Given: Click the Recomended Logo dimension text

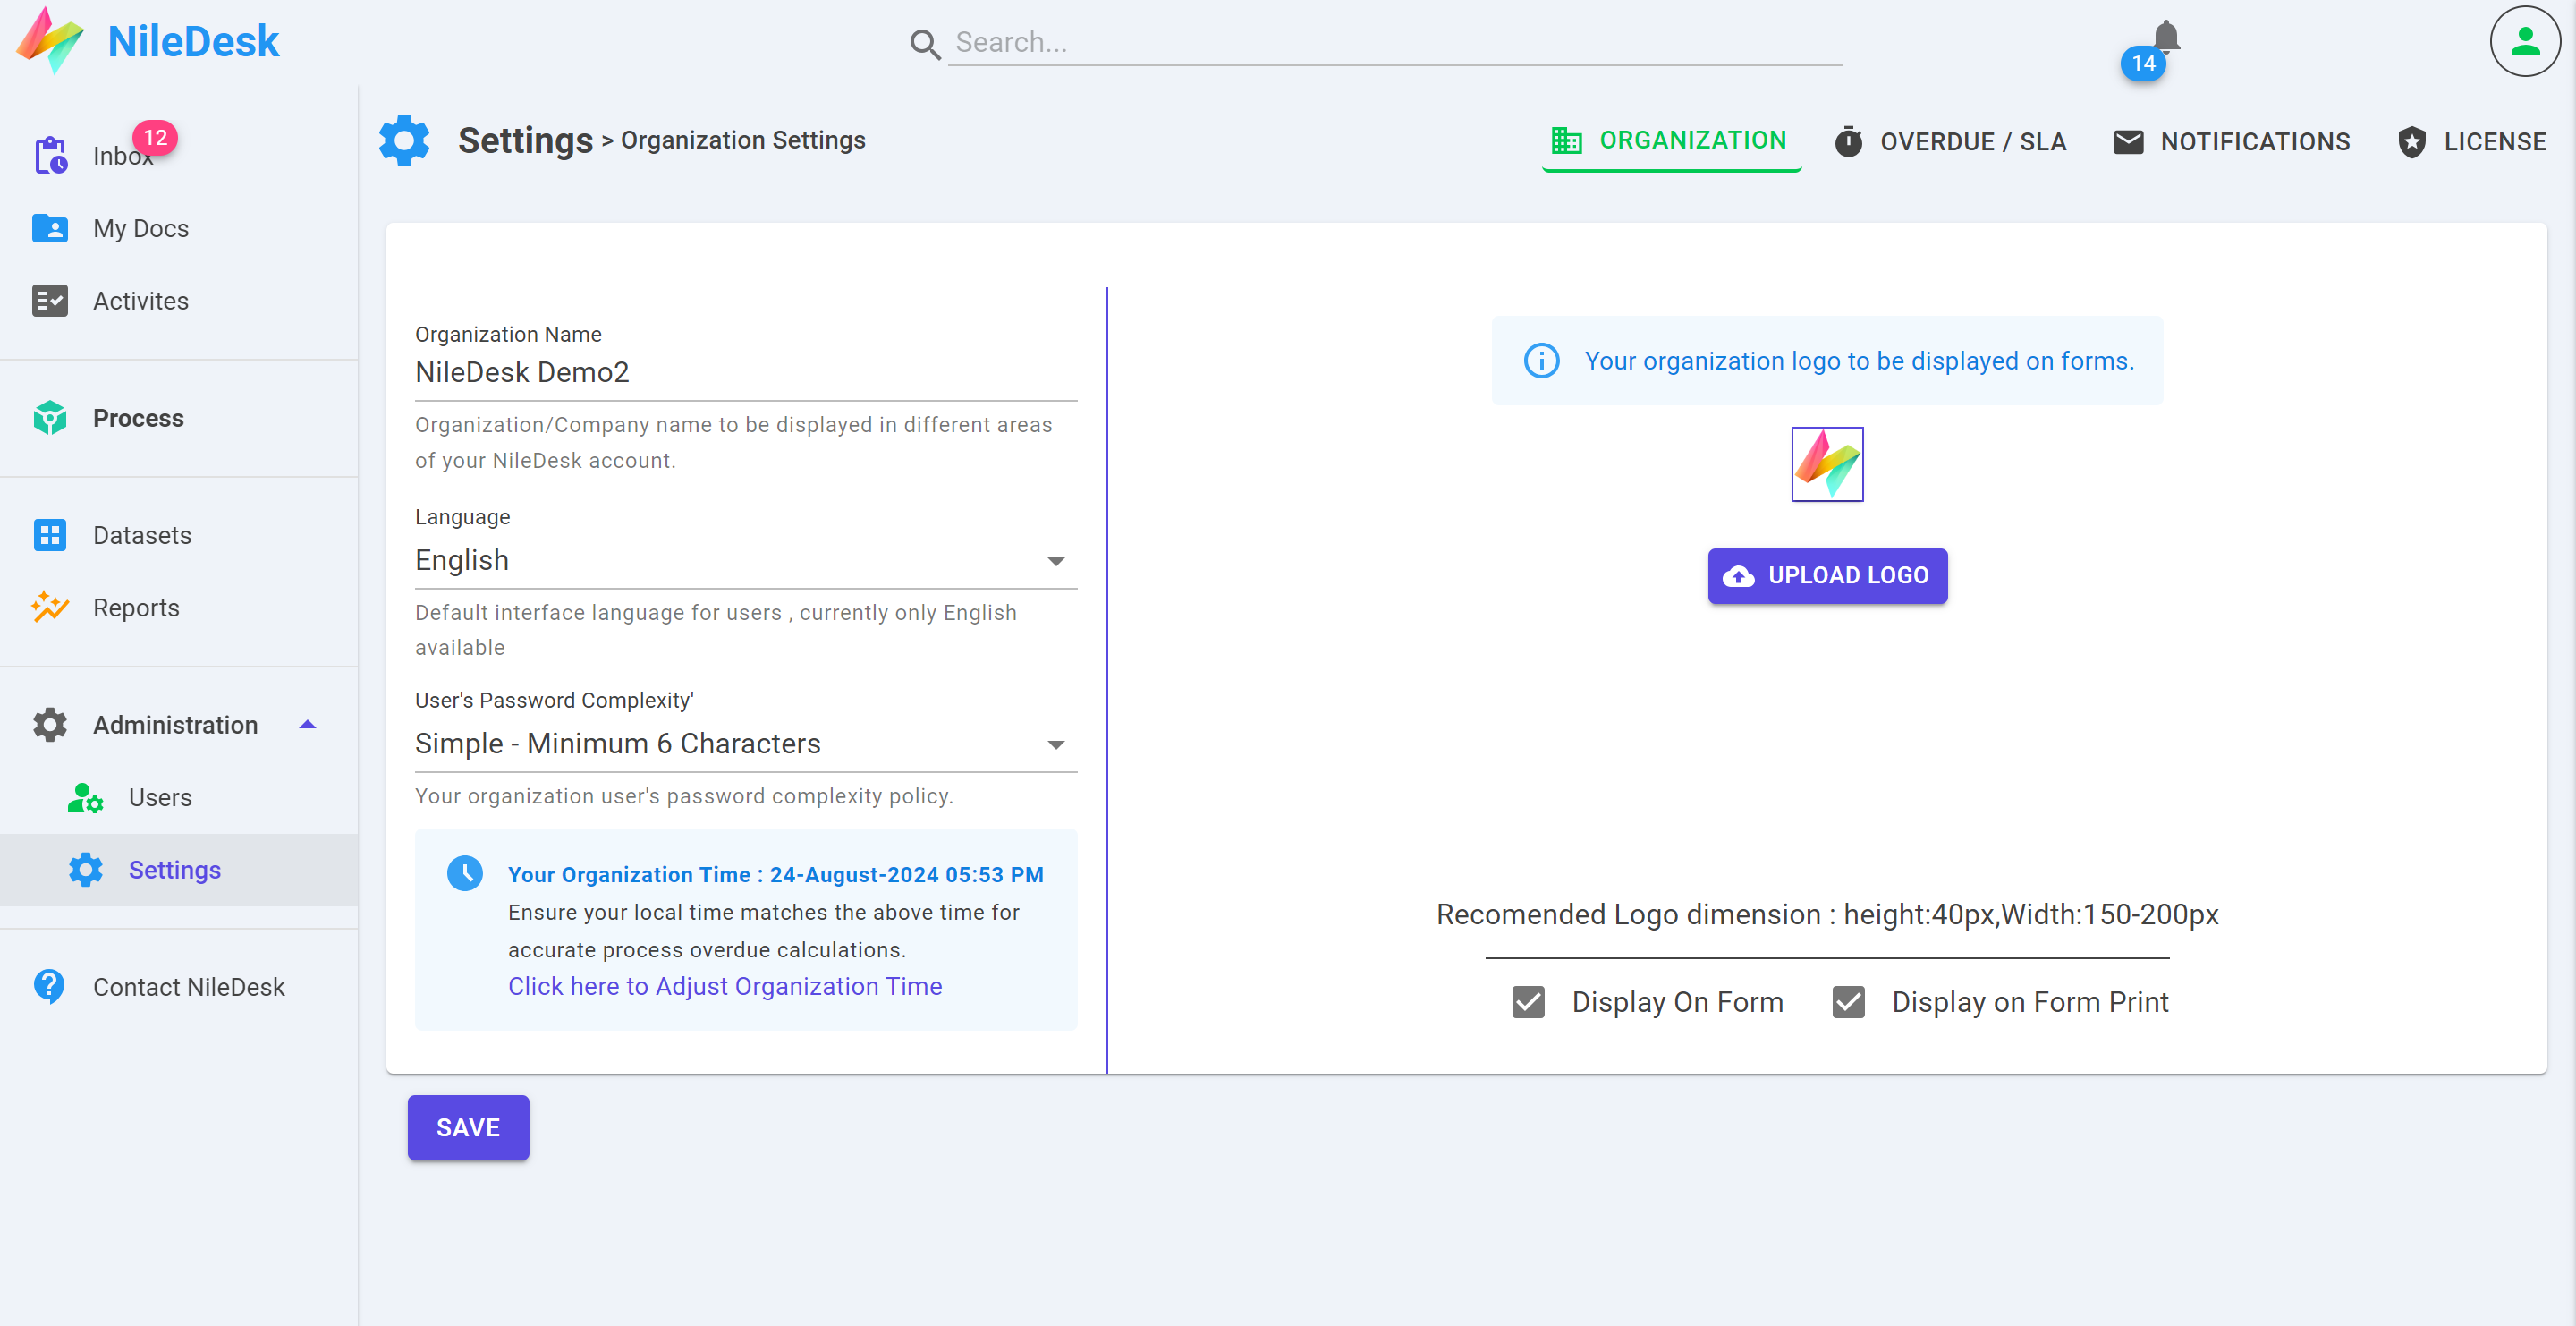Looking at the screenshot, I should pos(1827,914).
